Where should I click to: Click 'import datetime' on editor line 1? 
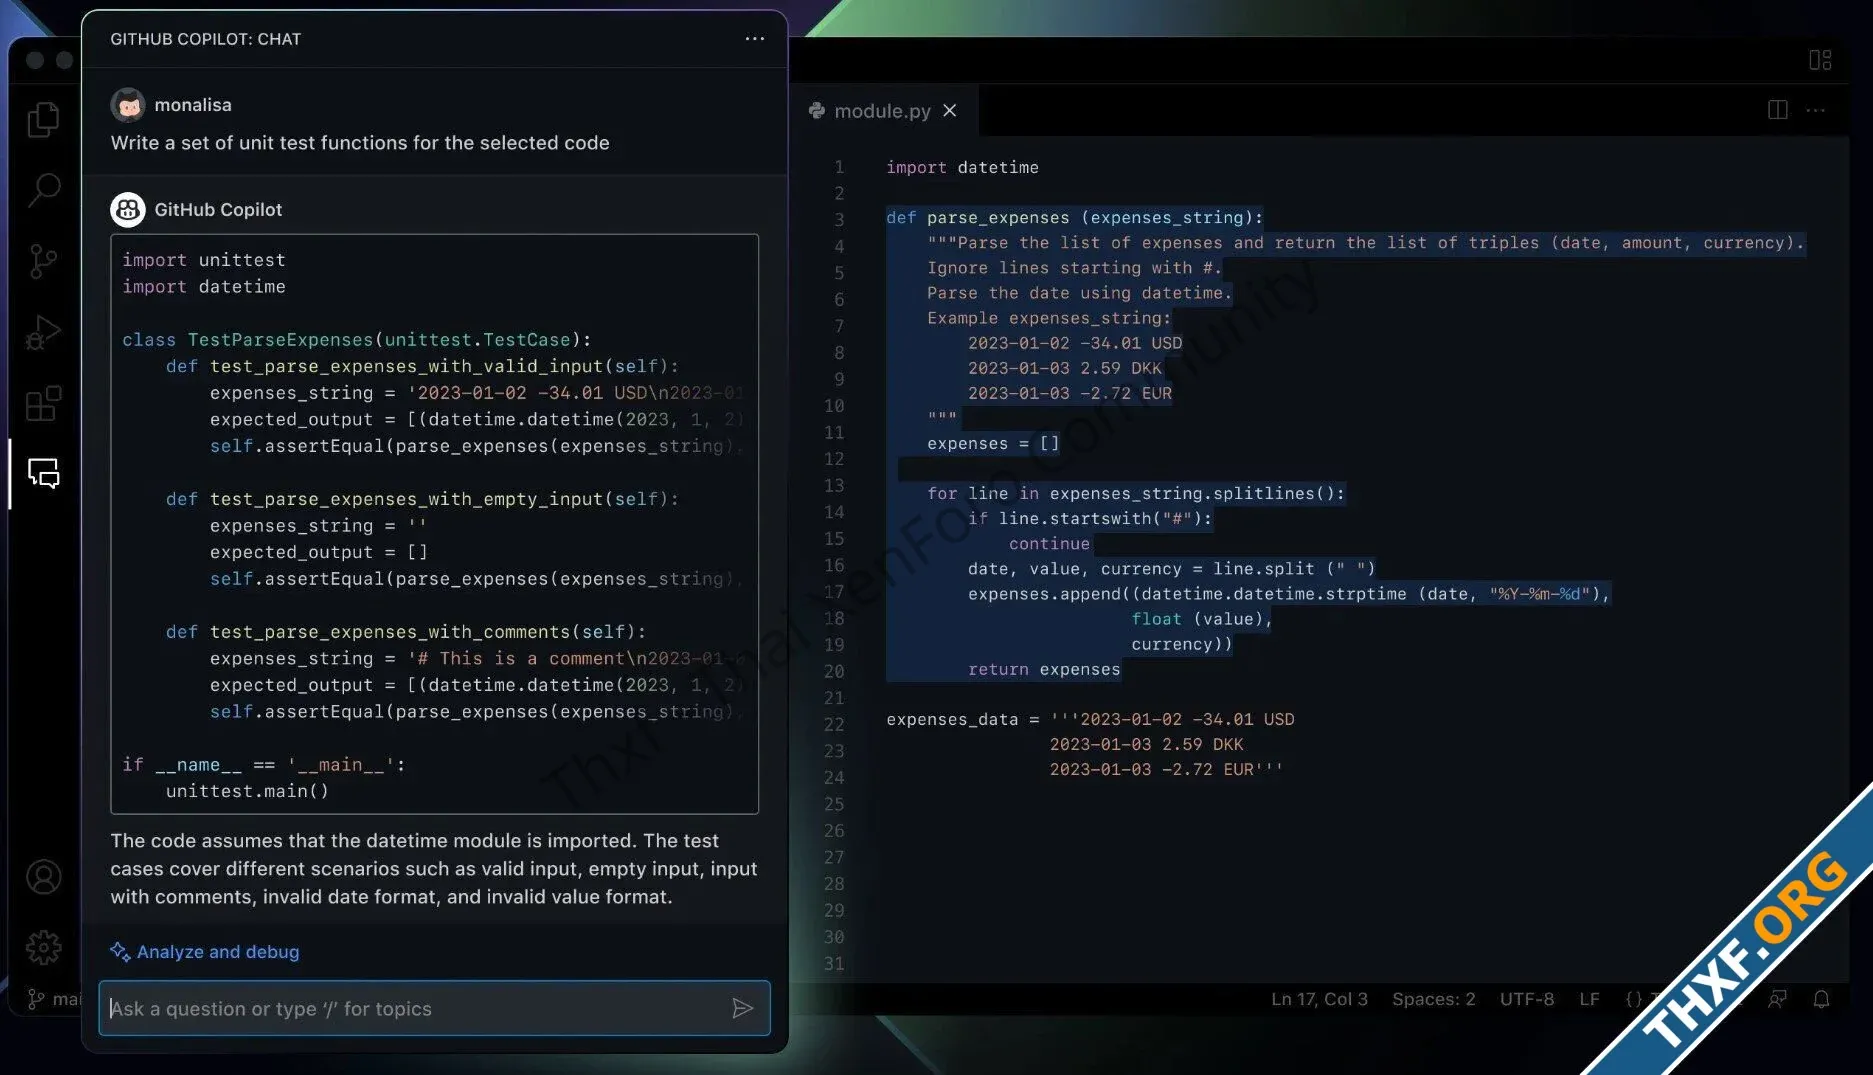click(x=962, y=167)
